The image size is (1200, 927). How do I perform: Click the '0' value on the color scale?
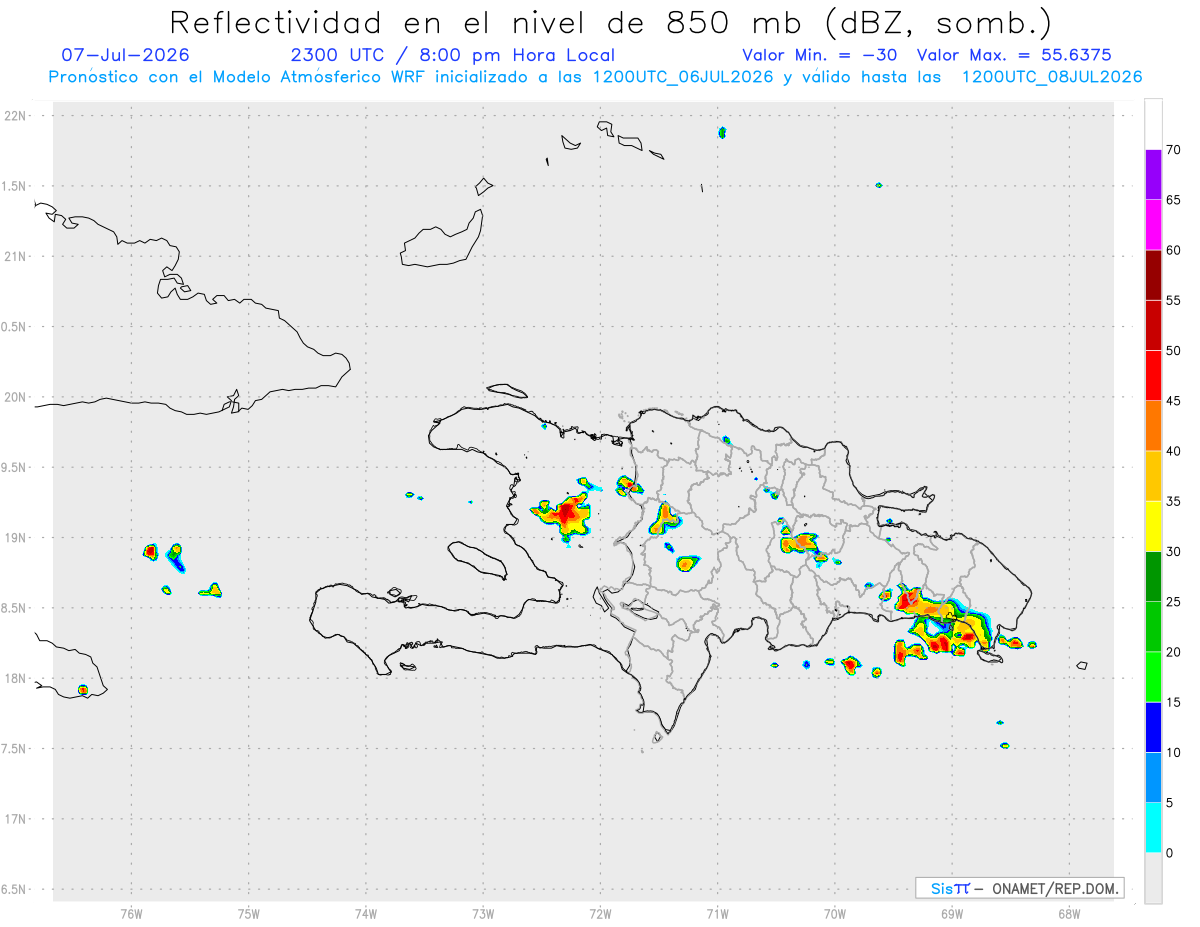(x=1170, y=853)
